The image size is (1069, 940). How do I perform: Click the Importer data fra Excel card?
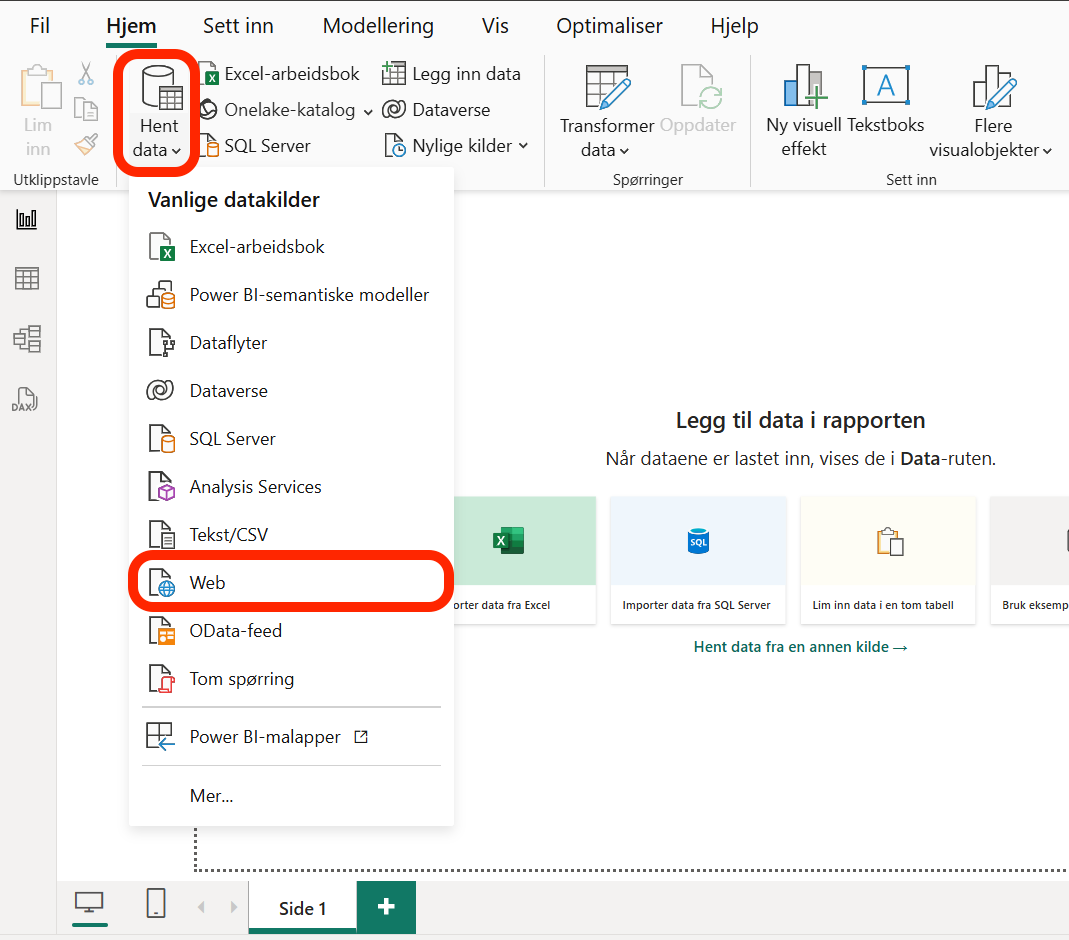click(524, 560)
